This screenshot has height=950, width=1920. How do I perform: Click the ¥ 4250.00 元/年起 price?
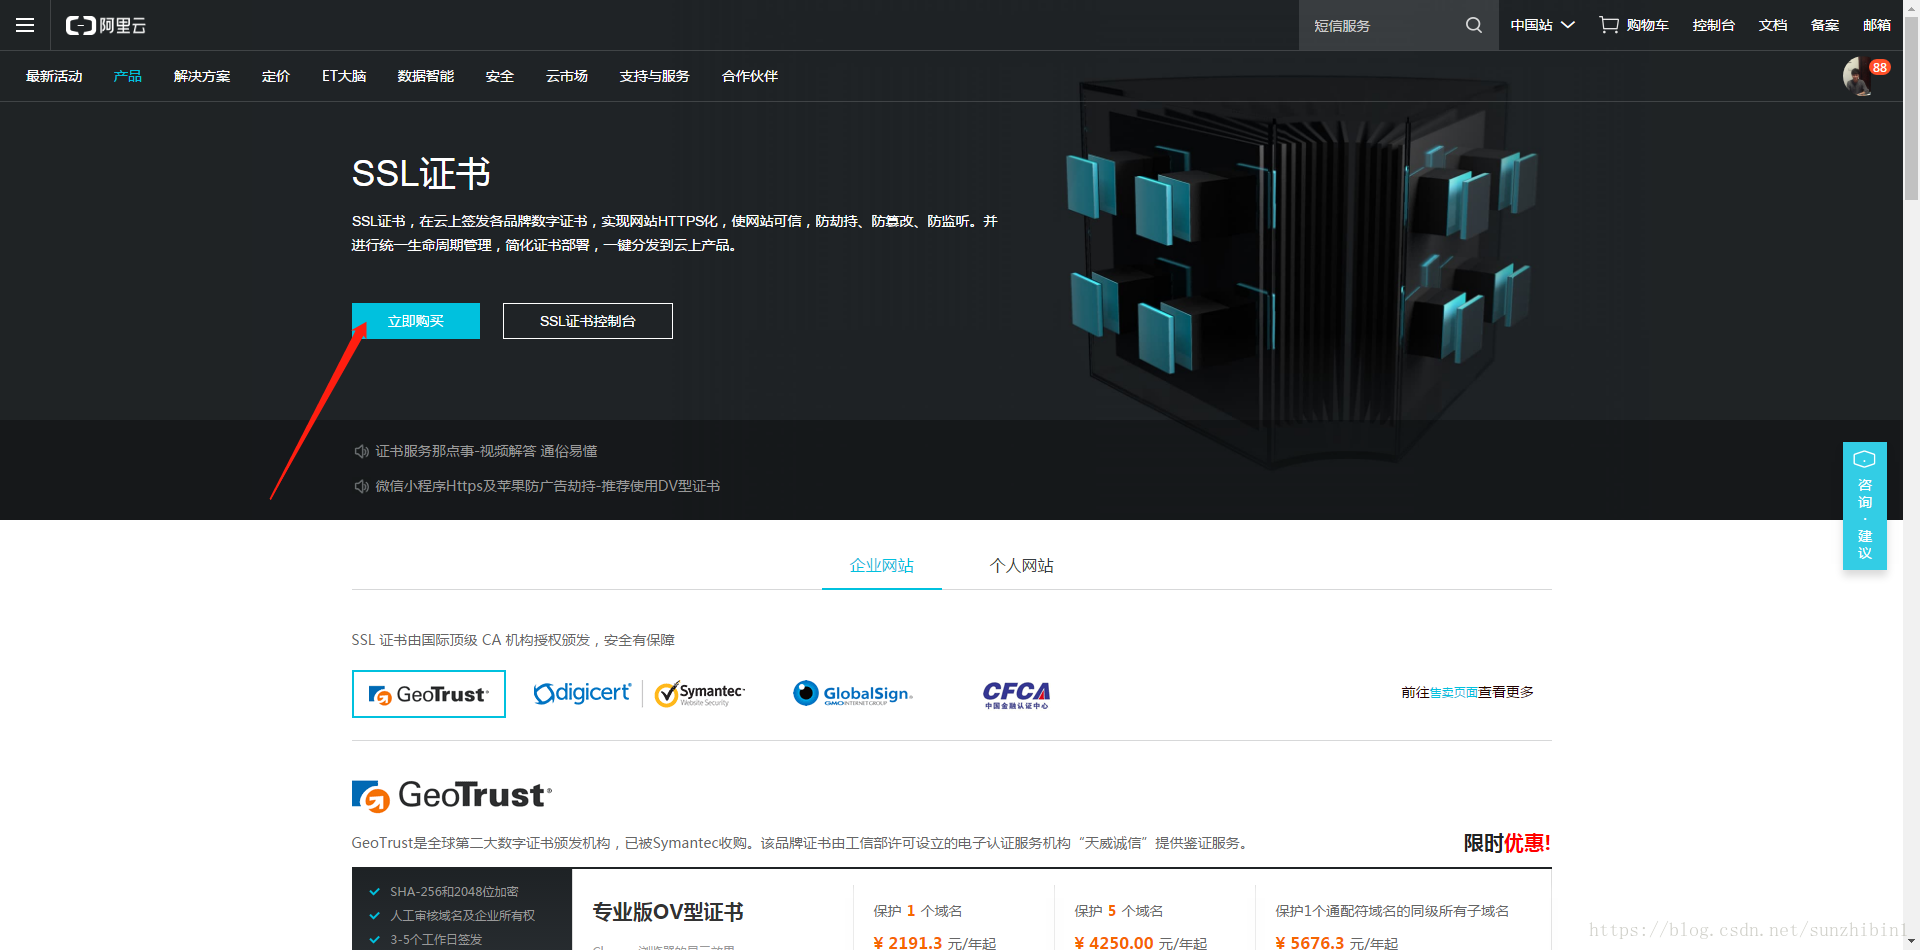(1141, 943)
